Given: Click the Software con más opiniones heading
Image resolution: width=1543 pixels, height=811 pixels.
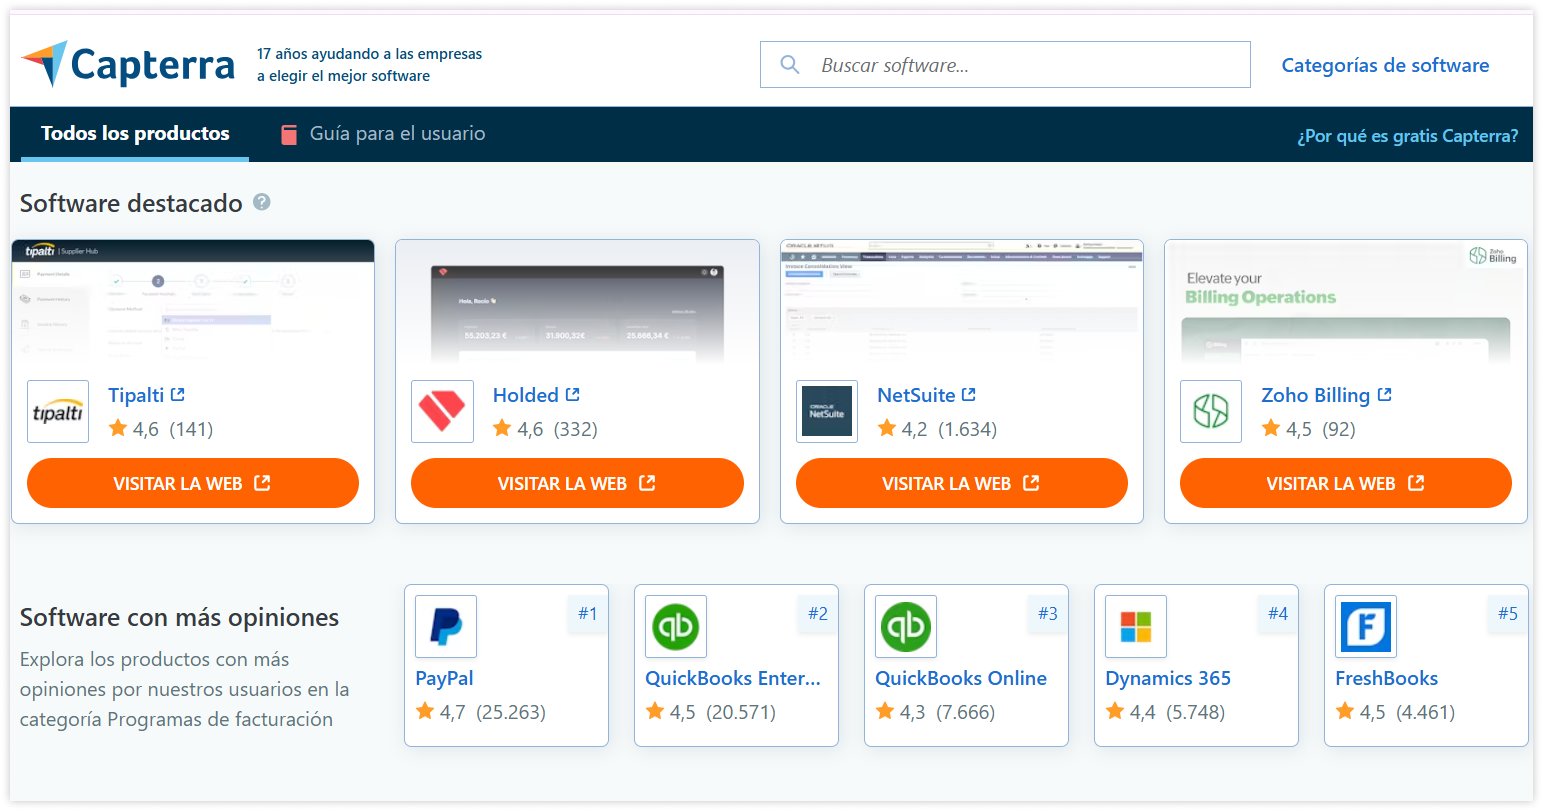Looking at the screenshot, I should pos(180,617).
